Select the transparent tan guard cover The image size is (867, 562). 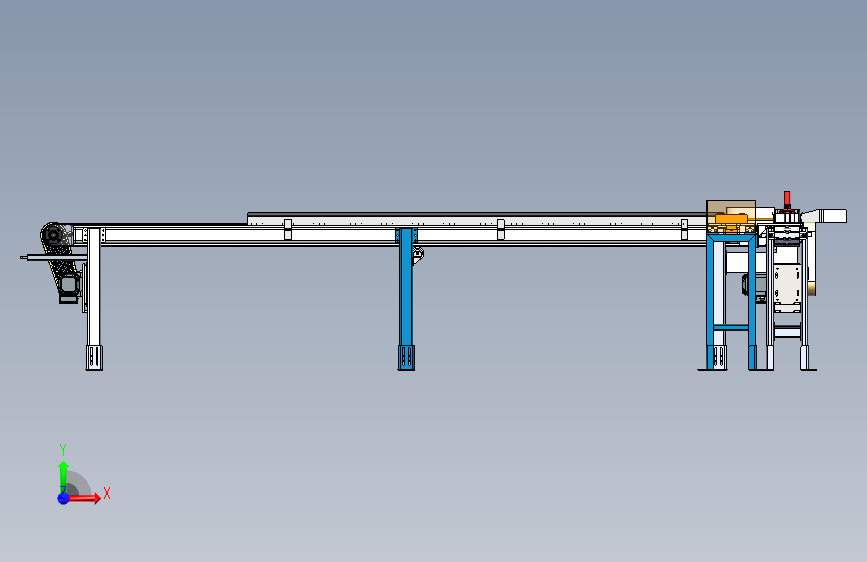point(731,217)
